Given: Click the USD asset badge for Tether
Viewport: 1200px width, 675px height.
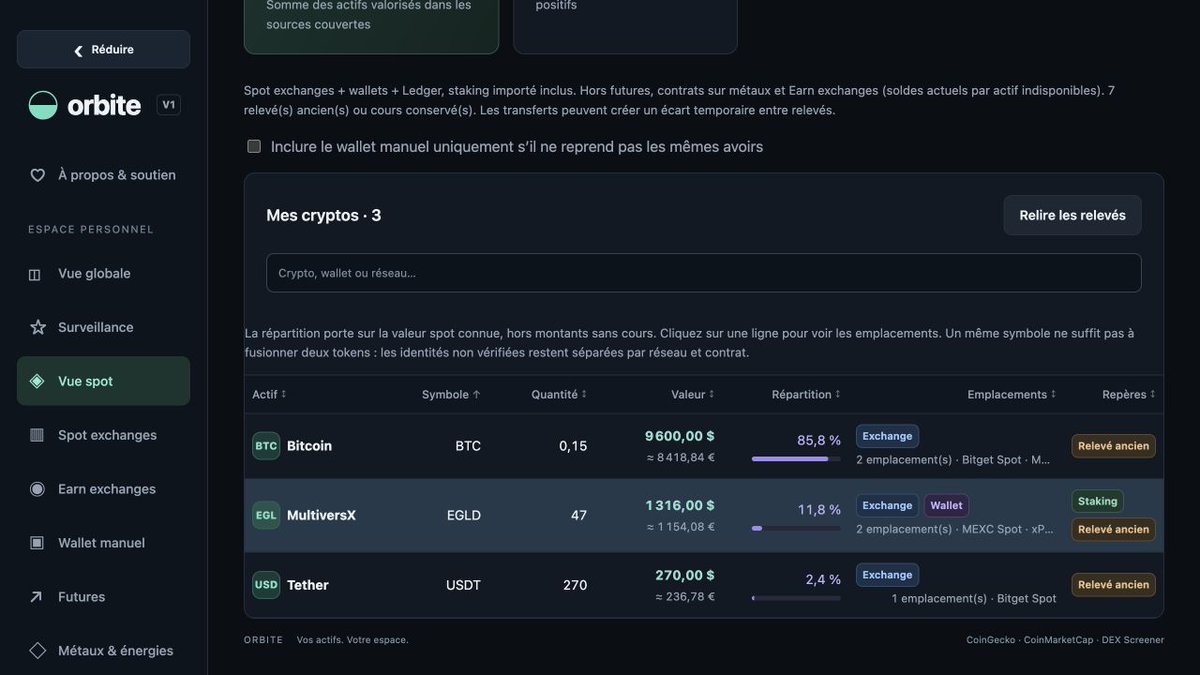Looking at the screenshot, I should 266,585.
